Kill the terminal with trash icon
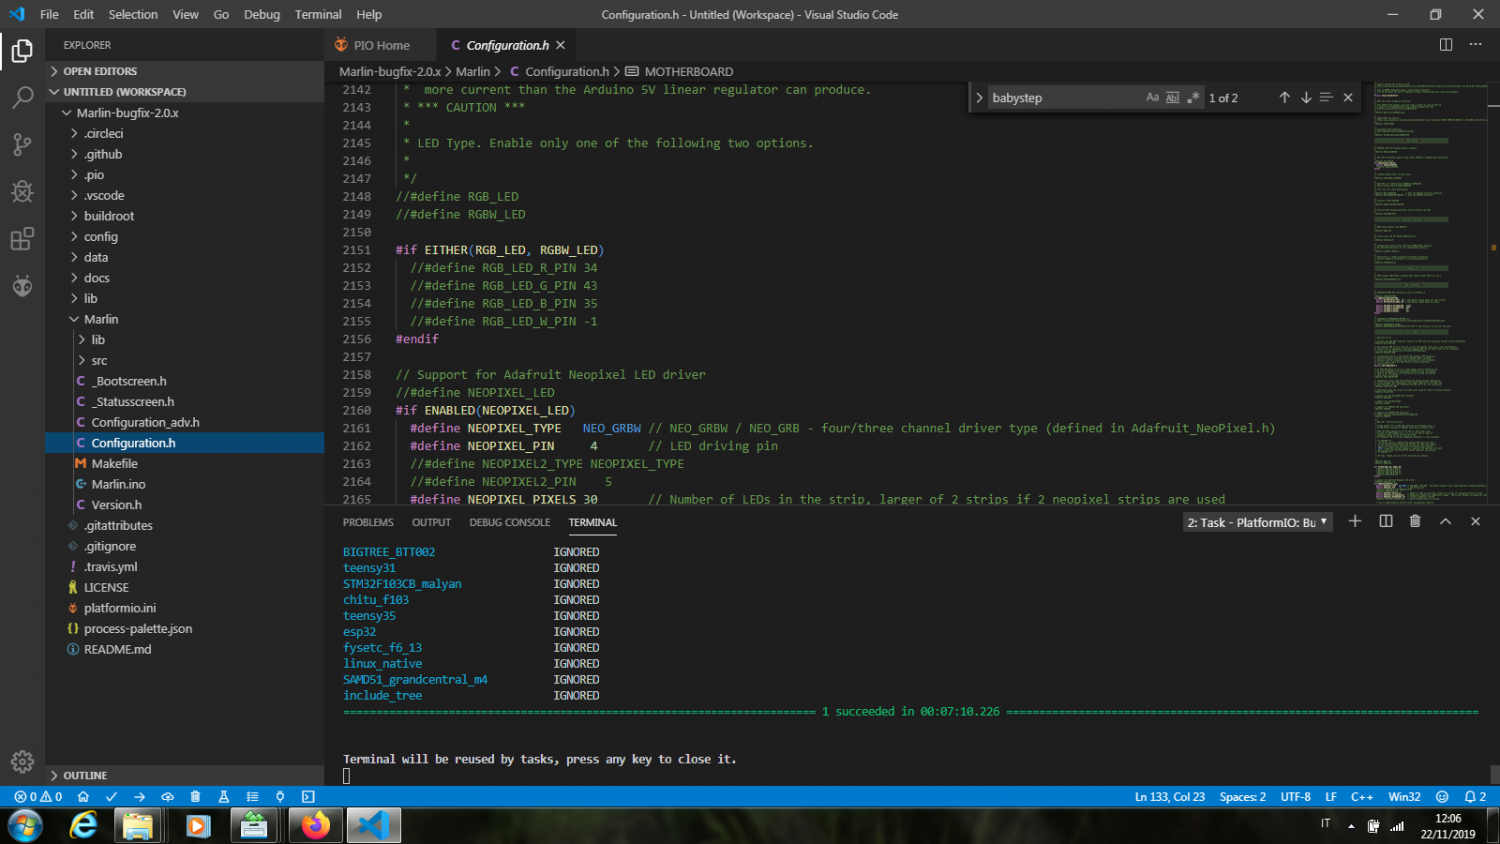The image size is (1500, 844). (1415, 521)
